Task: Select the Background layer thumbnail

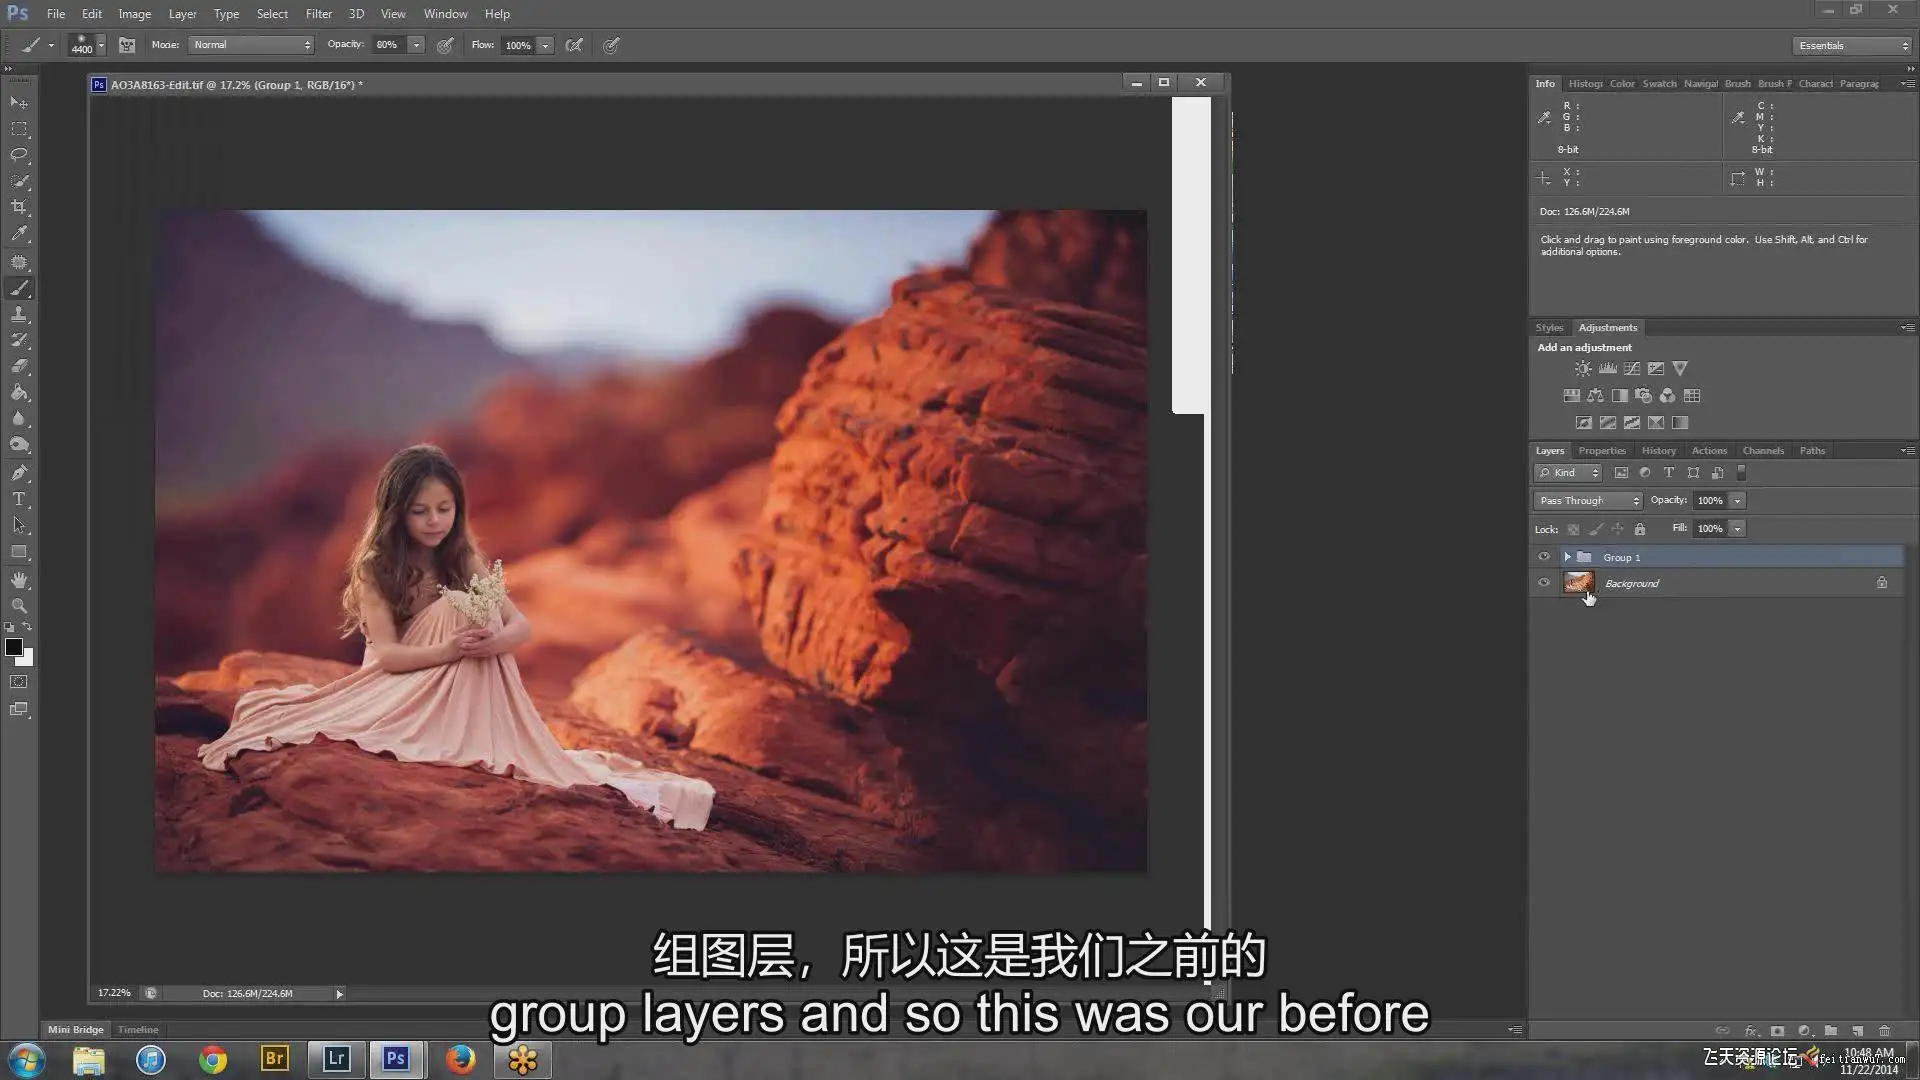Action: (x=1578, y=583)
